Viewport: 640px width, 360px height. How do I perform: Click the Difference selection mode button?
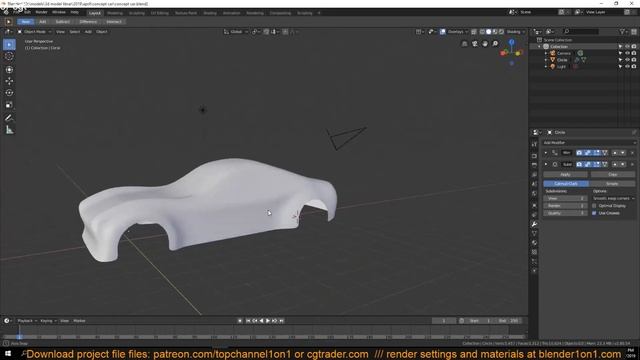[88, 22]
